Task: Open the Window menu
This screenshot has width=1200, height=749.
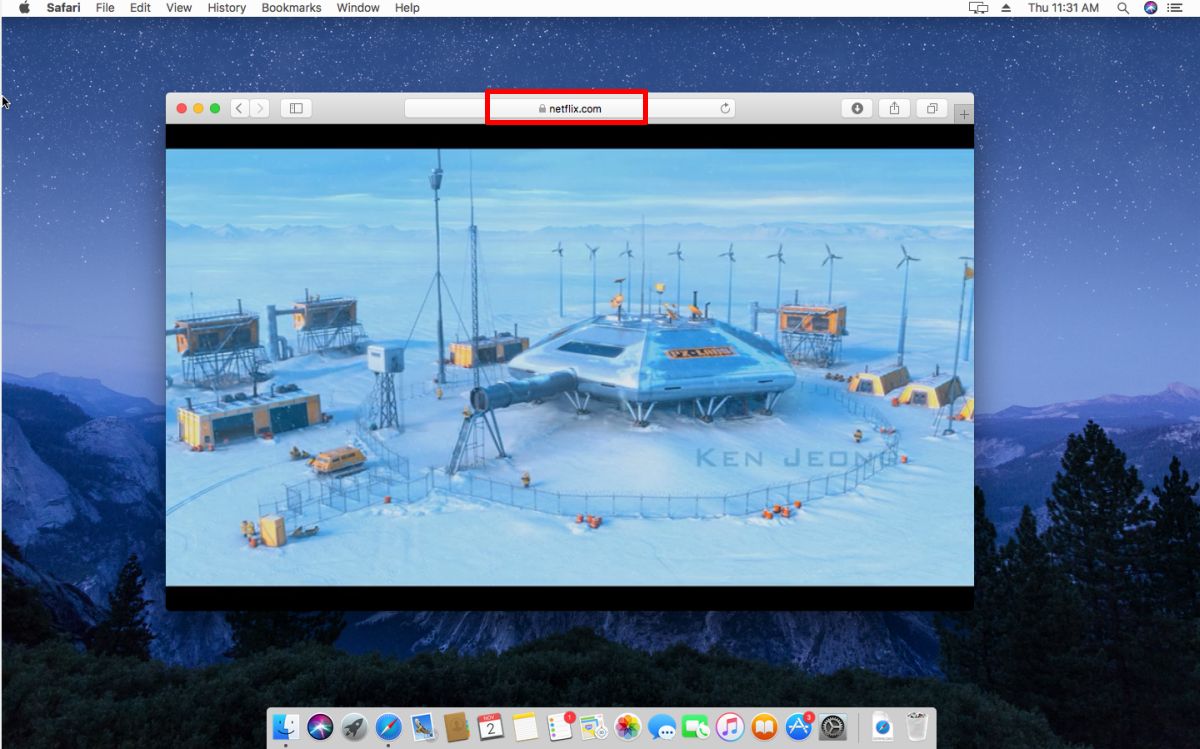Action: pyautogui.click(x=357, y=8)
